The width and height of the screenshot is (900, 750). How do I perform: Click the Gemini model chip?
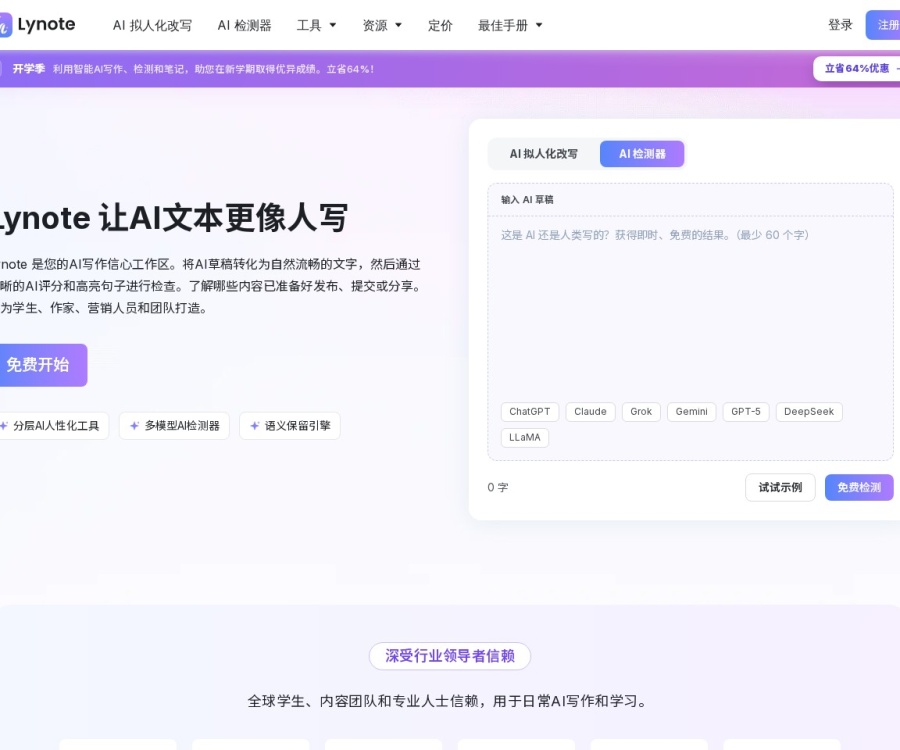[x=692, y=411]
